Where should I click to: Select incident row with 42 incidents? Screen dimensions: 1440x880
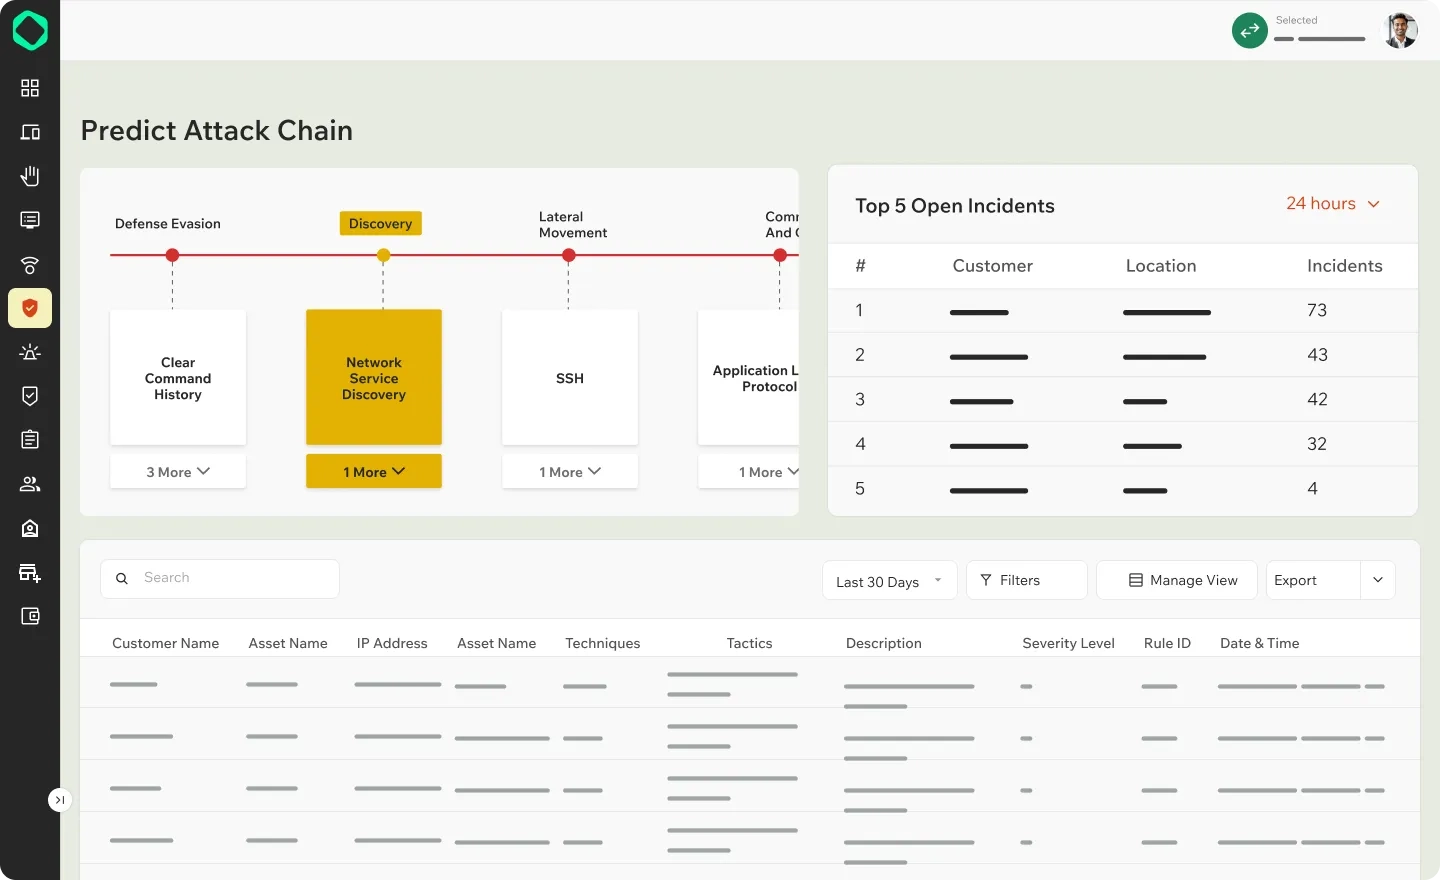(1123, 400)
